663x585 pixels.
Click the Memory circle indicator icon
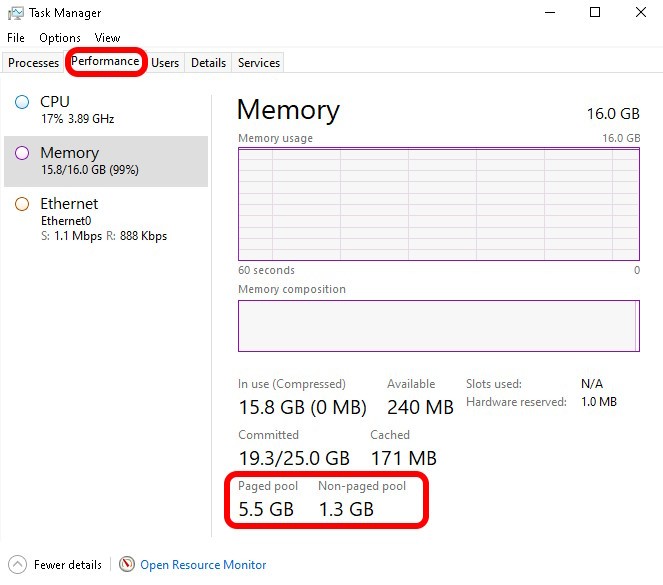coord(22,153)
